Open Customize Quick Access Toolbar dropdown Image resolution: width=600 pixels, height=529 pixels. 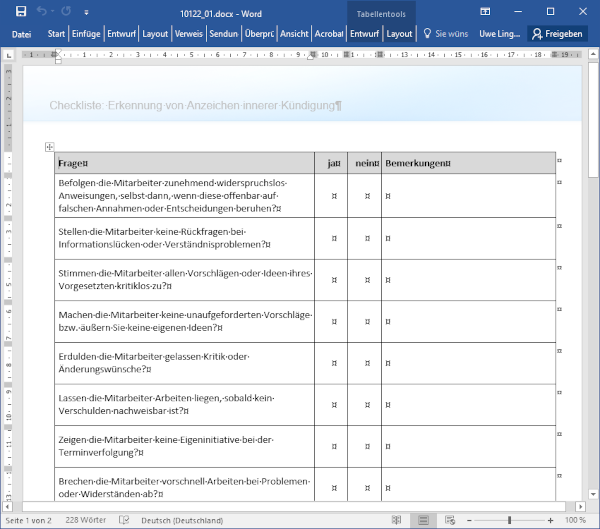point(88,12)
